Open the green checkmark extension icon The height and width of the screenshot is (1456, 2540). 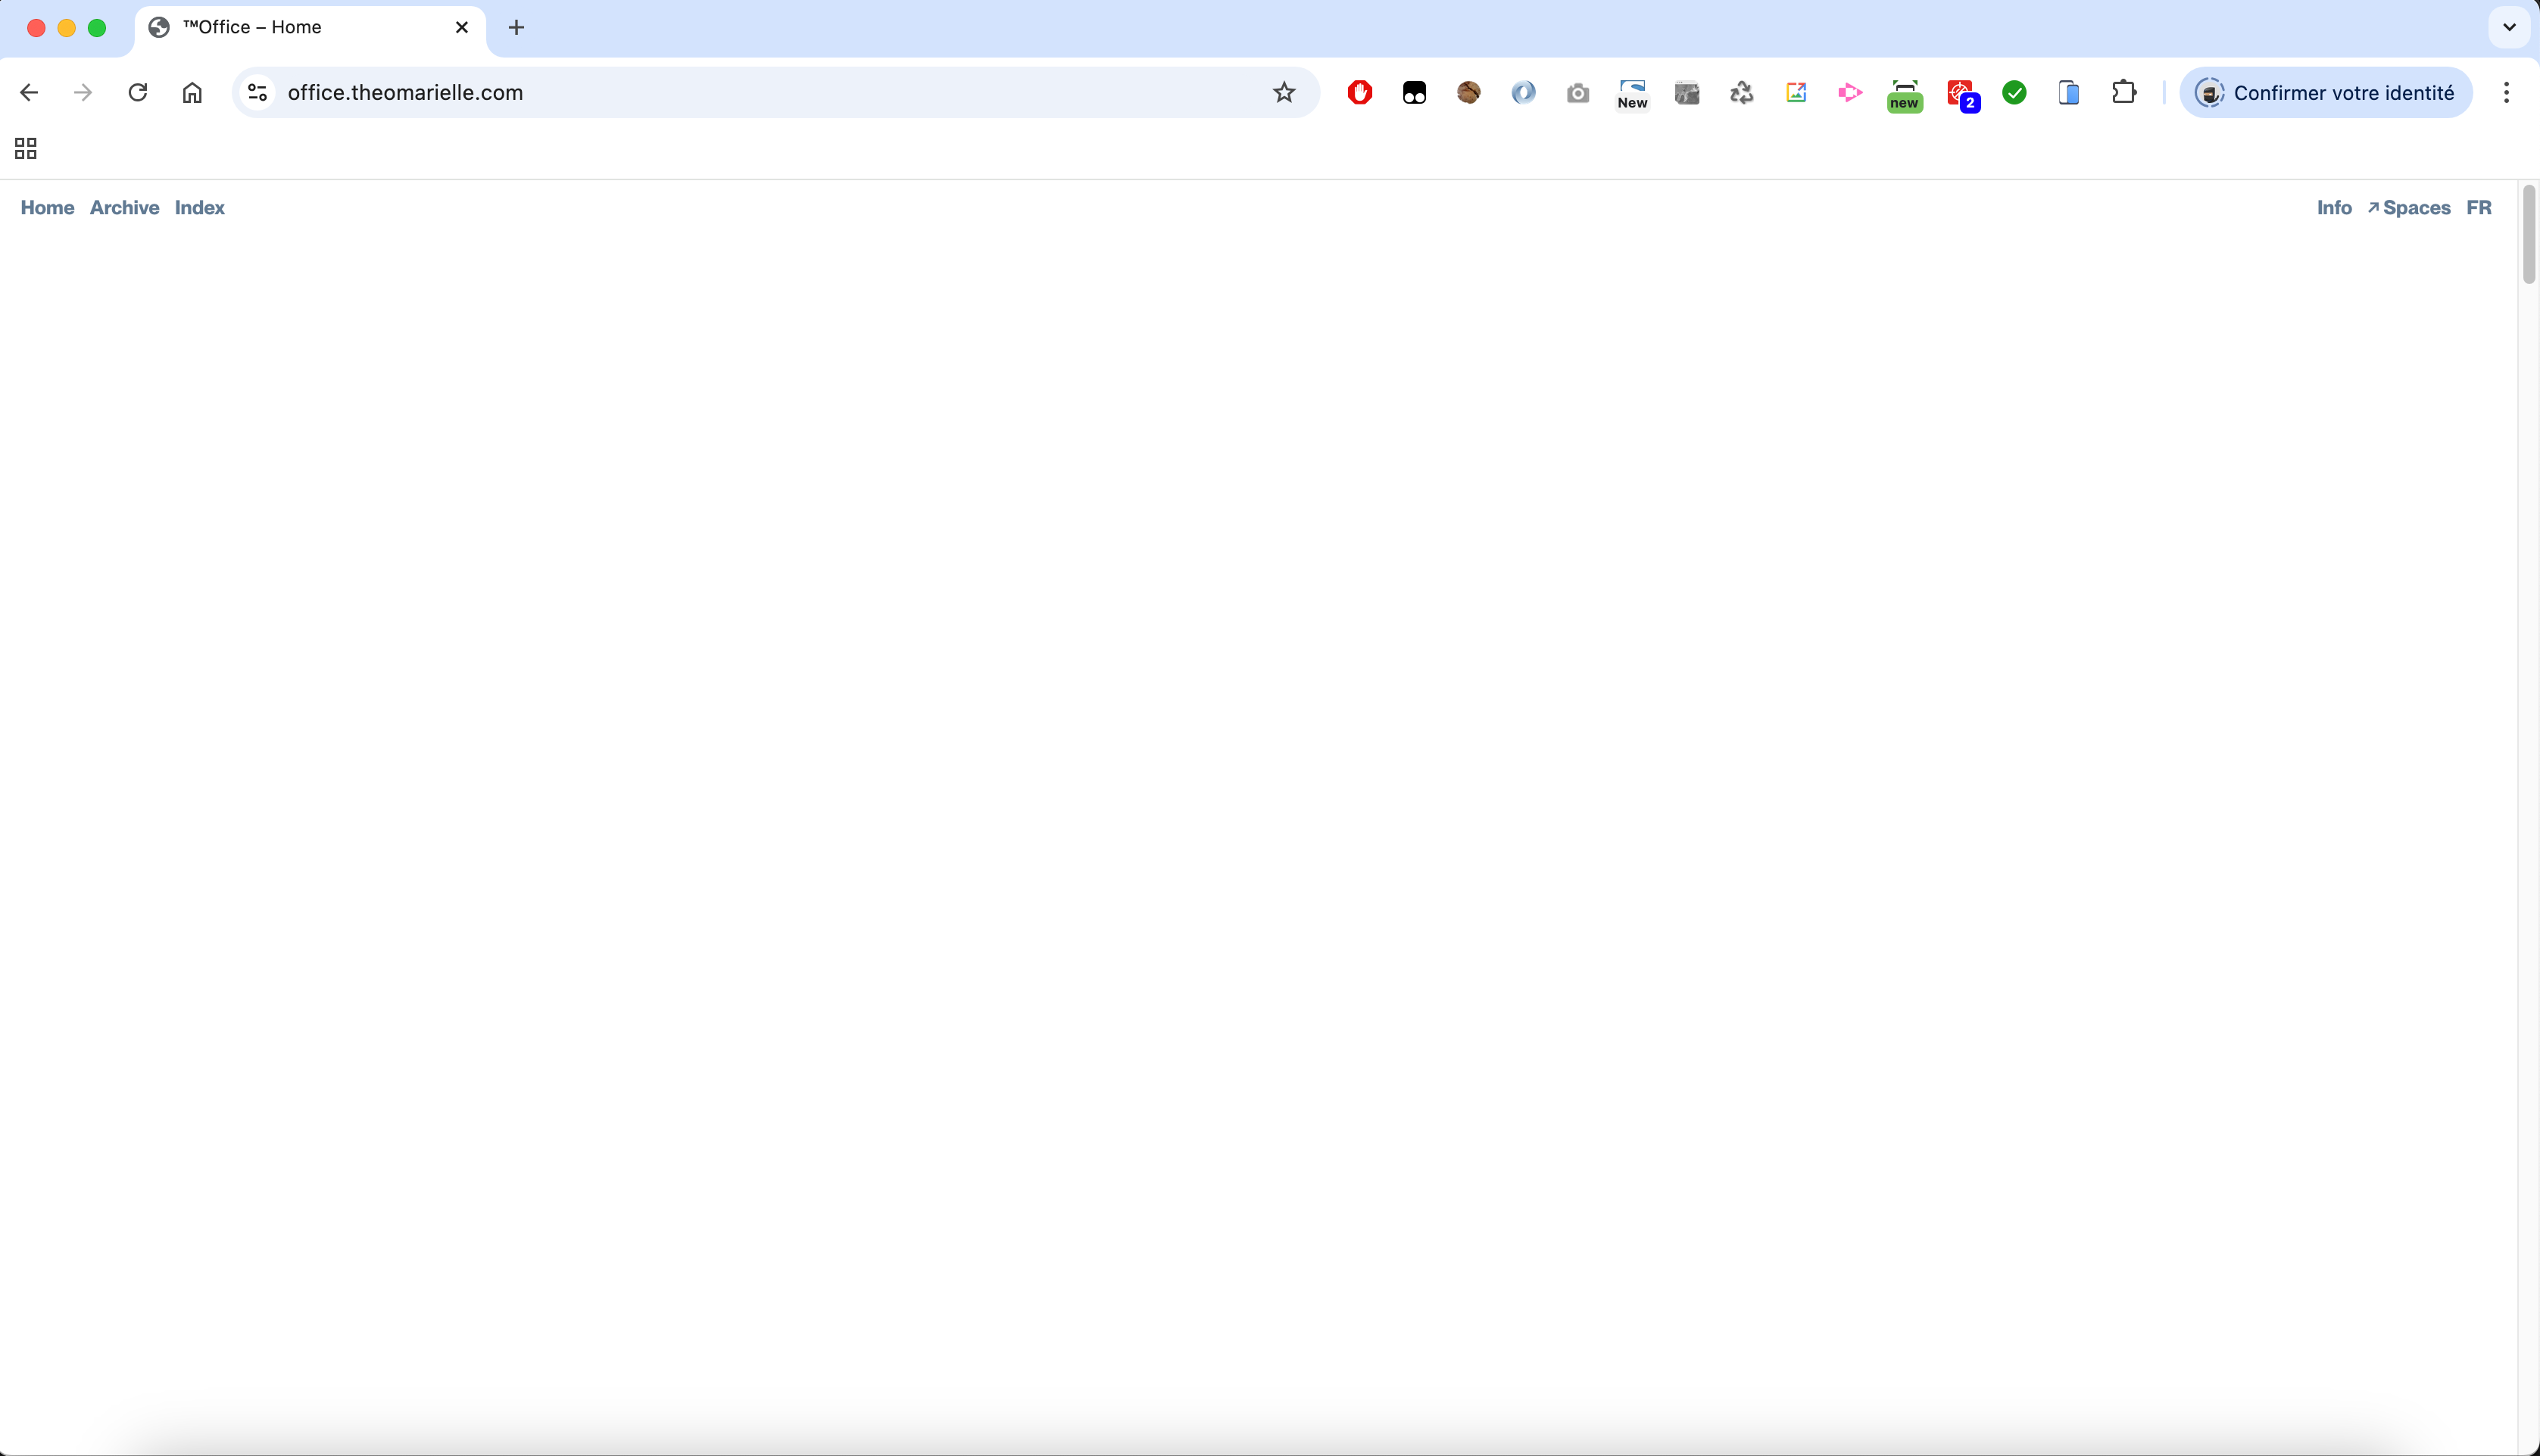2014,93
